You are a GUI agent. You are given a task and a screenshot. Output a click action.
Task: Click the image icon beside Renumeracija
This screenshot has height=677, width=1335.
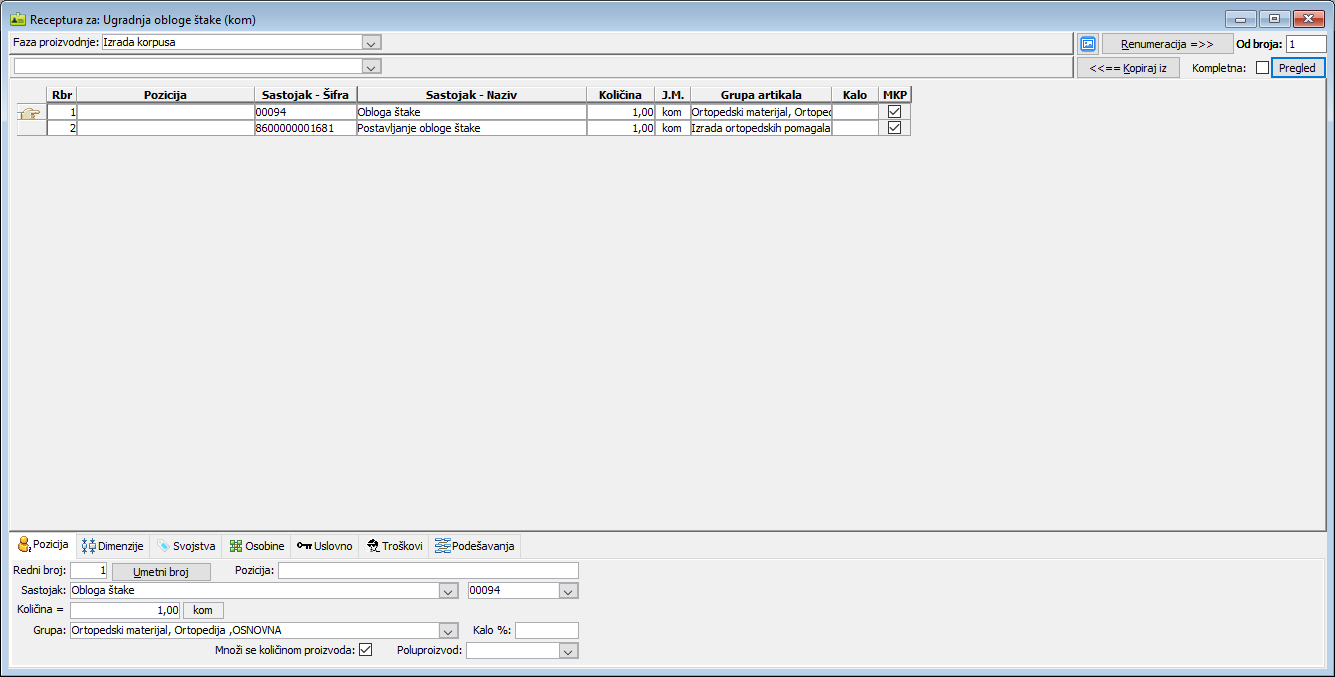1088,44
